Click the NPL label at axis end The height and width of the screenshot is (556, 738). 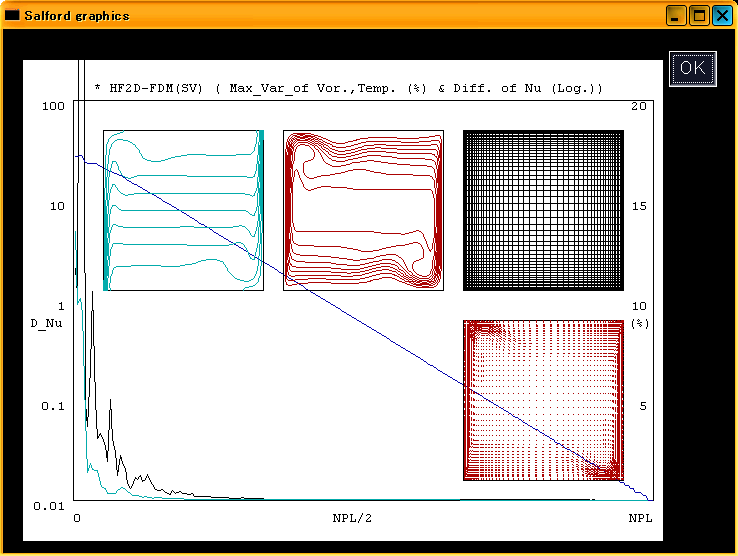coord(639,518)
